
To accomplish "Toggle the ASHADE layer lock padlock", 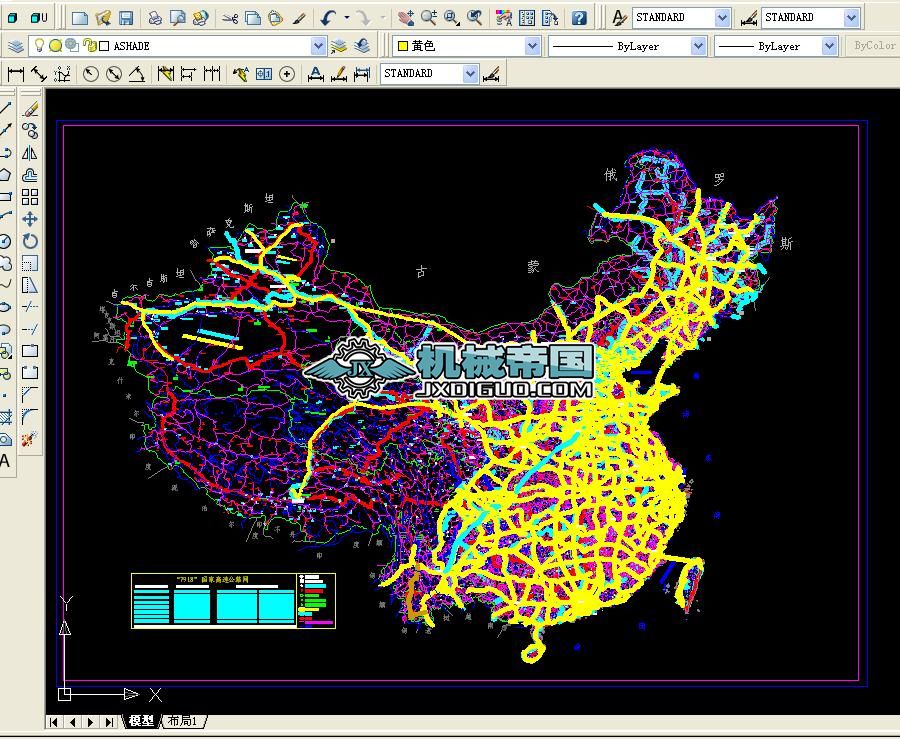I will [x=87, y=45].
